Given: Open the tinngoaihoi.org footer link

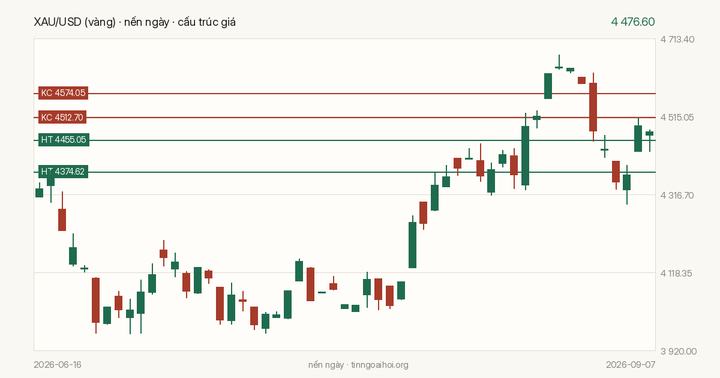Looking at the screenshot, I should 379,365.
